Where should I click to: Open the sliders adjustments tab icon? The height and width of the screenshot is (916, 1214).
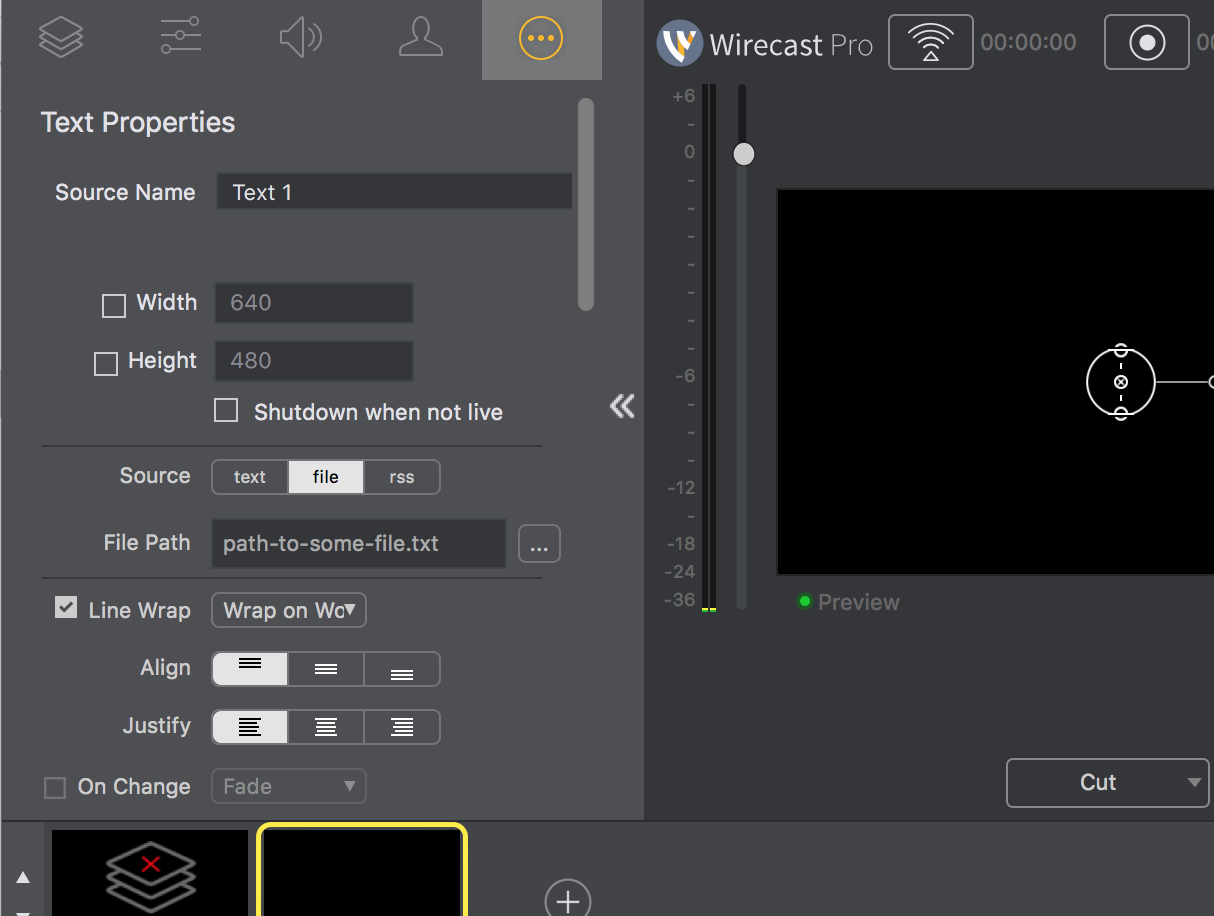(180, 39)
